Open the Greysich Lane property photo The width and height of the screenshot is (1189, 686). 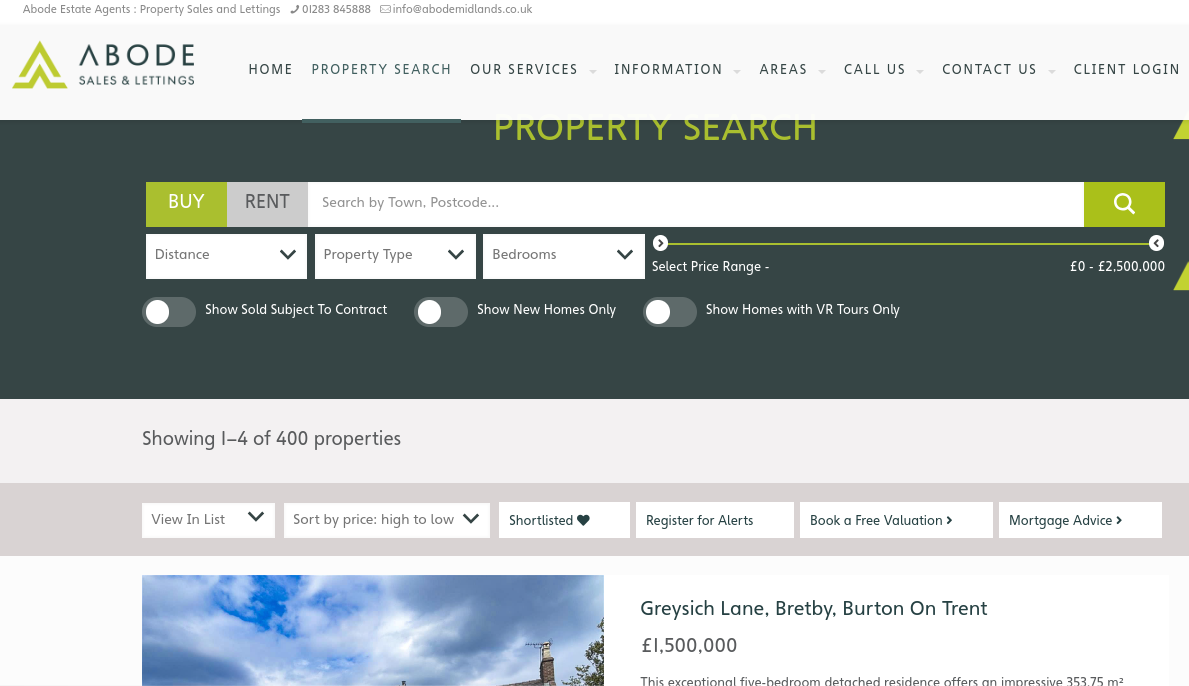(x=373, y=631)
